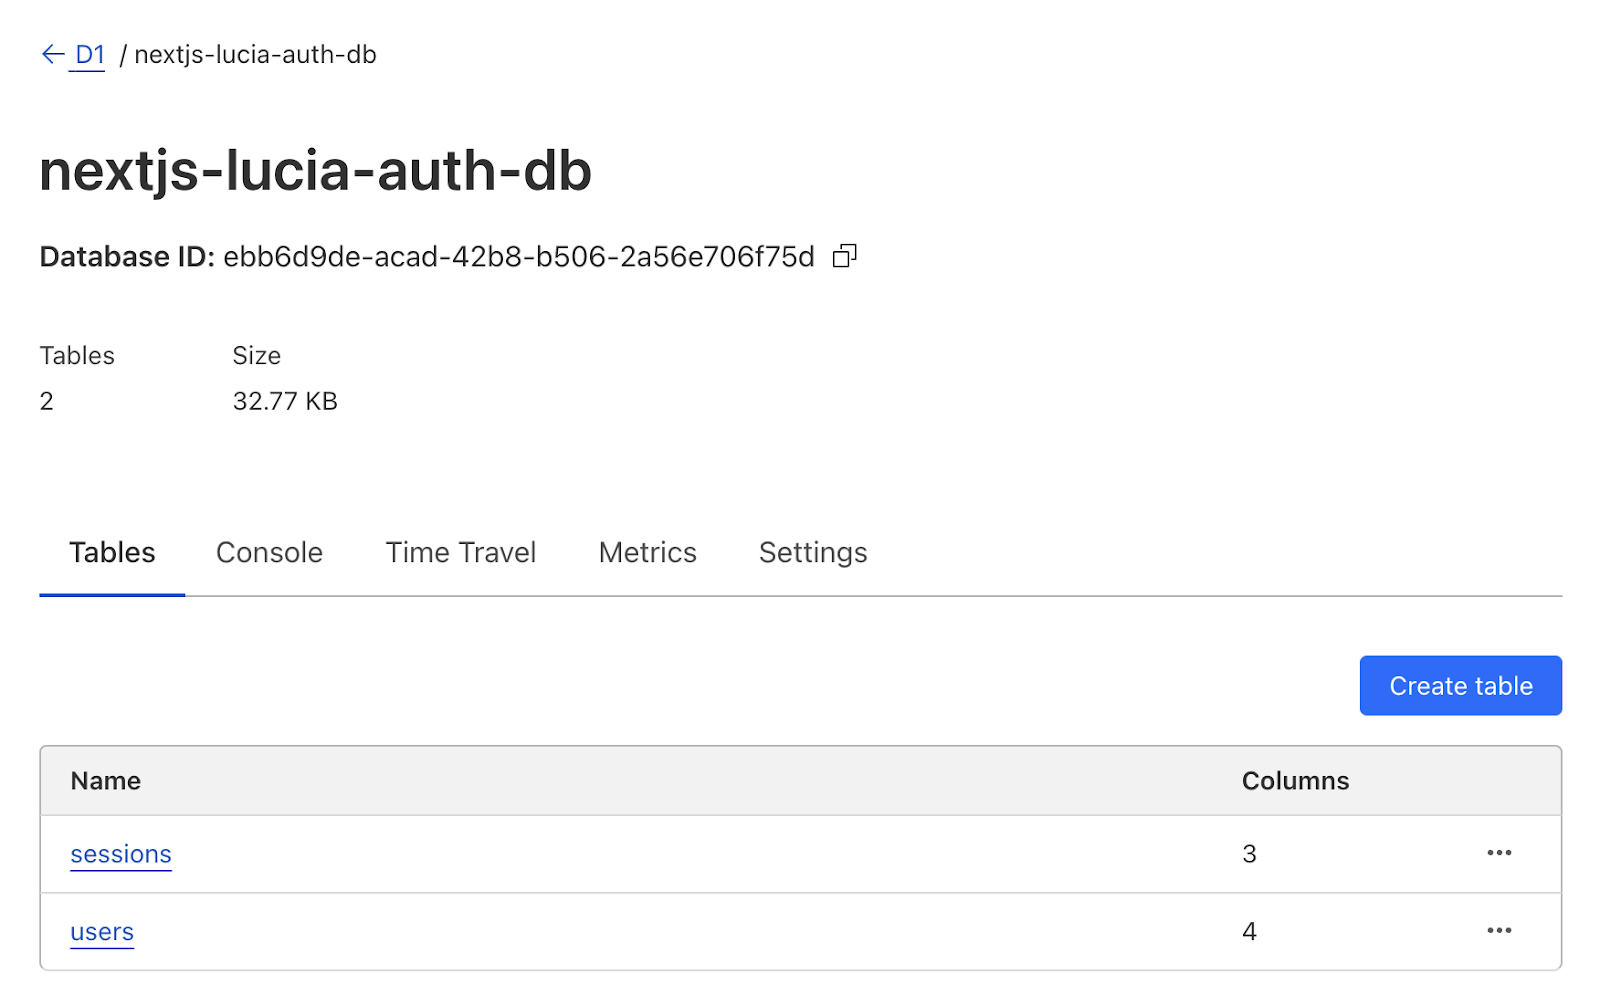This screenshot has width=1600, height=995.
Task: Click the Columns column header
Action: tap(1294, 781)
